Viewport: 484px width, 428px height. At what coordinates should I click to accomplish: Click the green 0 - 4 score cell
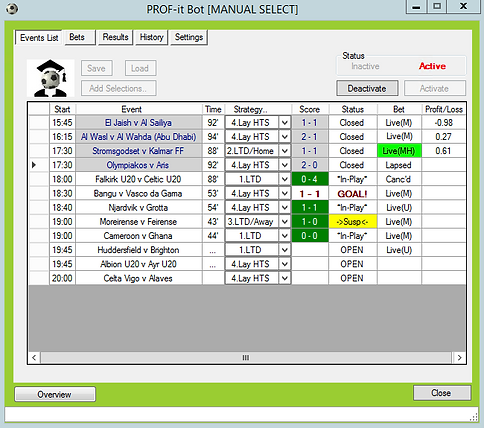[x=310, y=179]
